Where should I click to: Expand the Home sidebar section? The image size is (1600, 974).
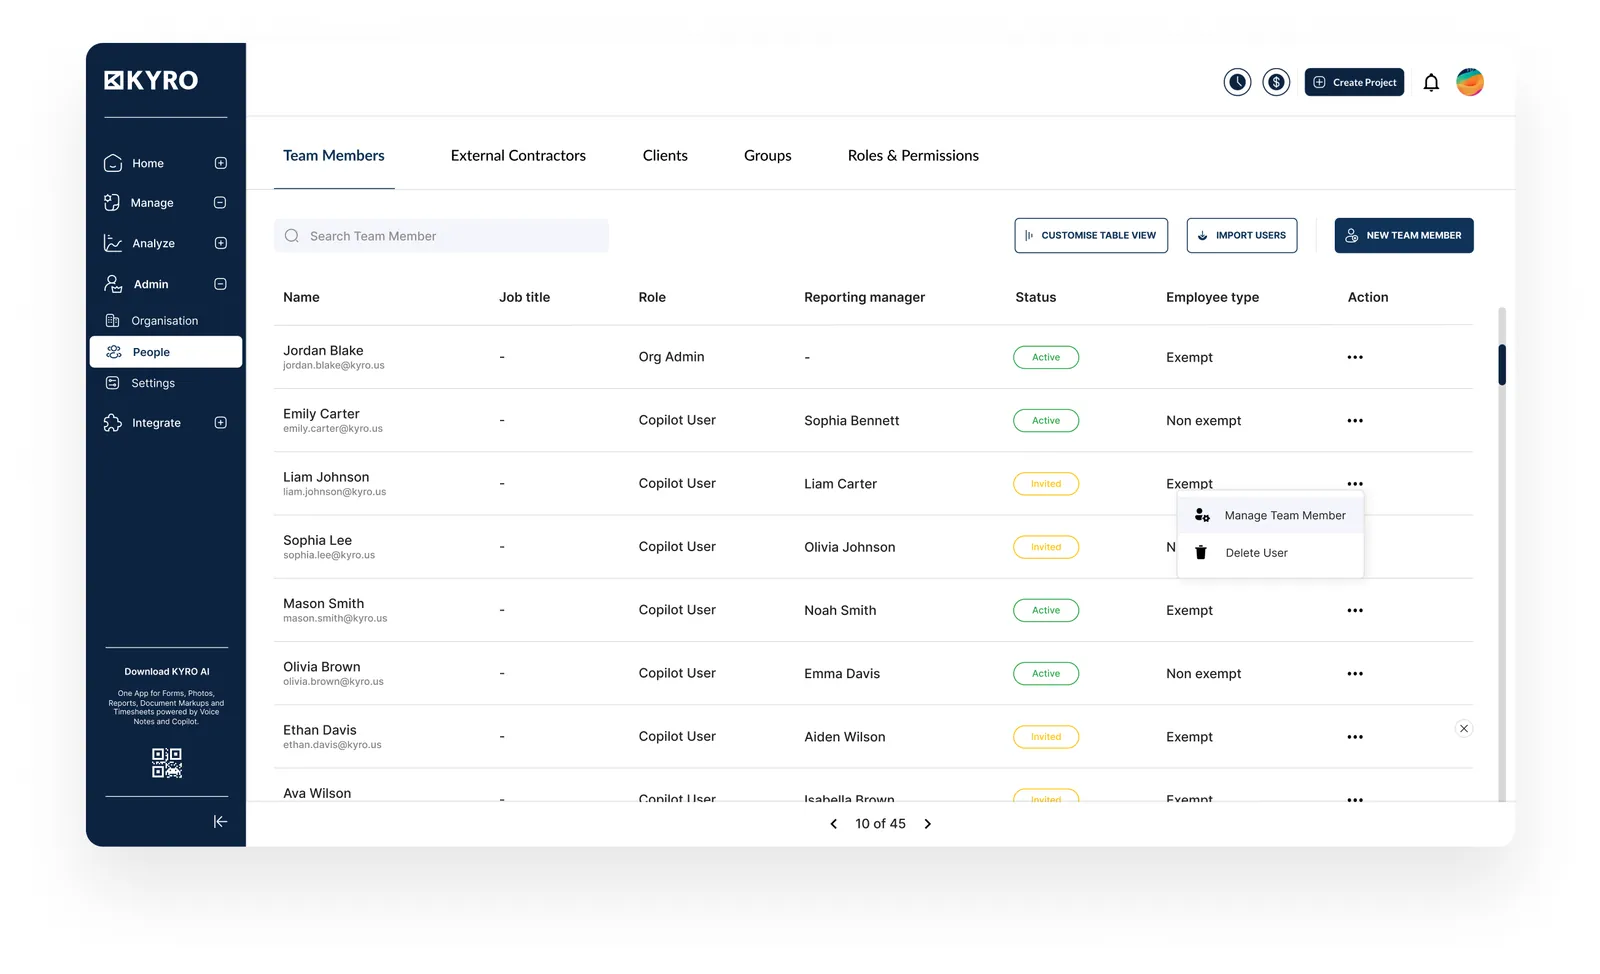[x=221, y=163]
